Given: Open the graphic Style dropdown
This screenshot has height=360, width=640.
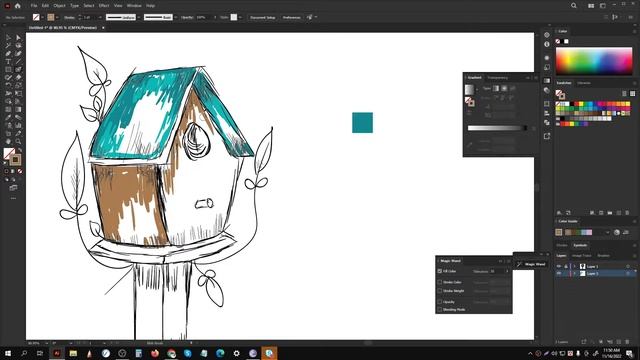Looking at the screenshot, I should 240,18.
